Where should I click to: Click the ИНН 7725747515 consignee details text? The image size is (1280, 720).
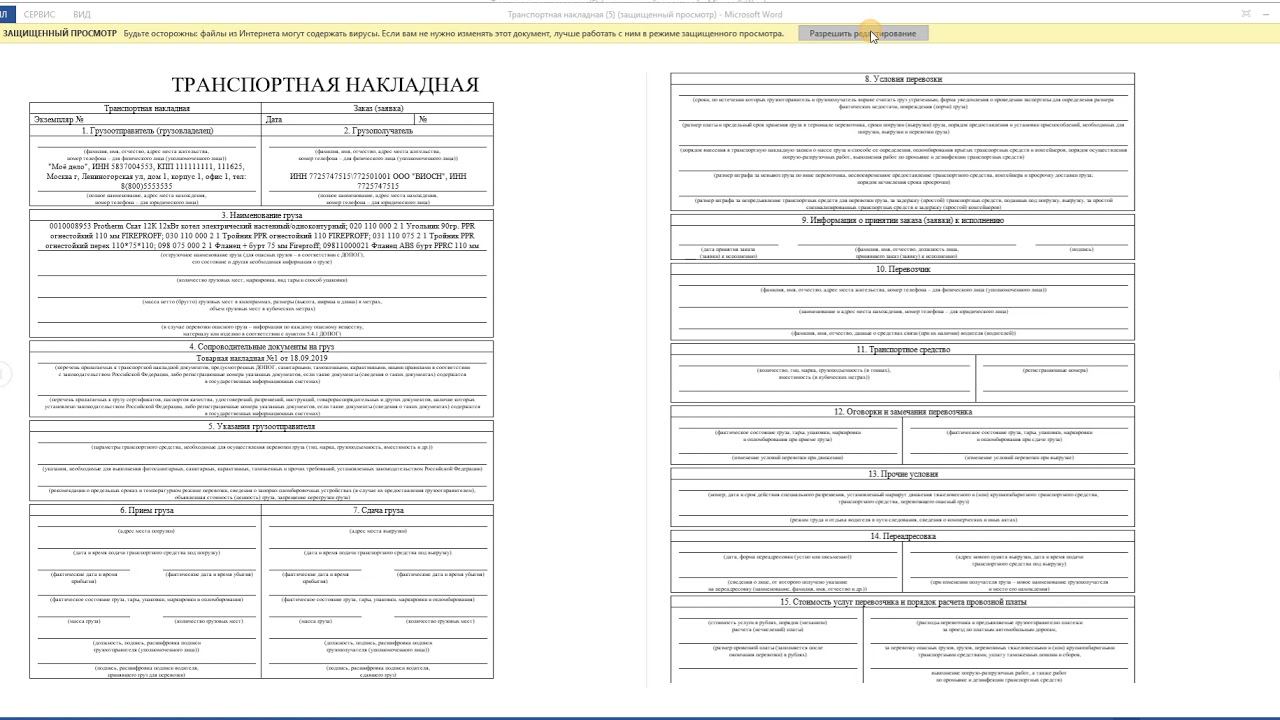[378, 181]
